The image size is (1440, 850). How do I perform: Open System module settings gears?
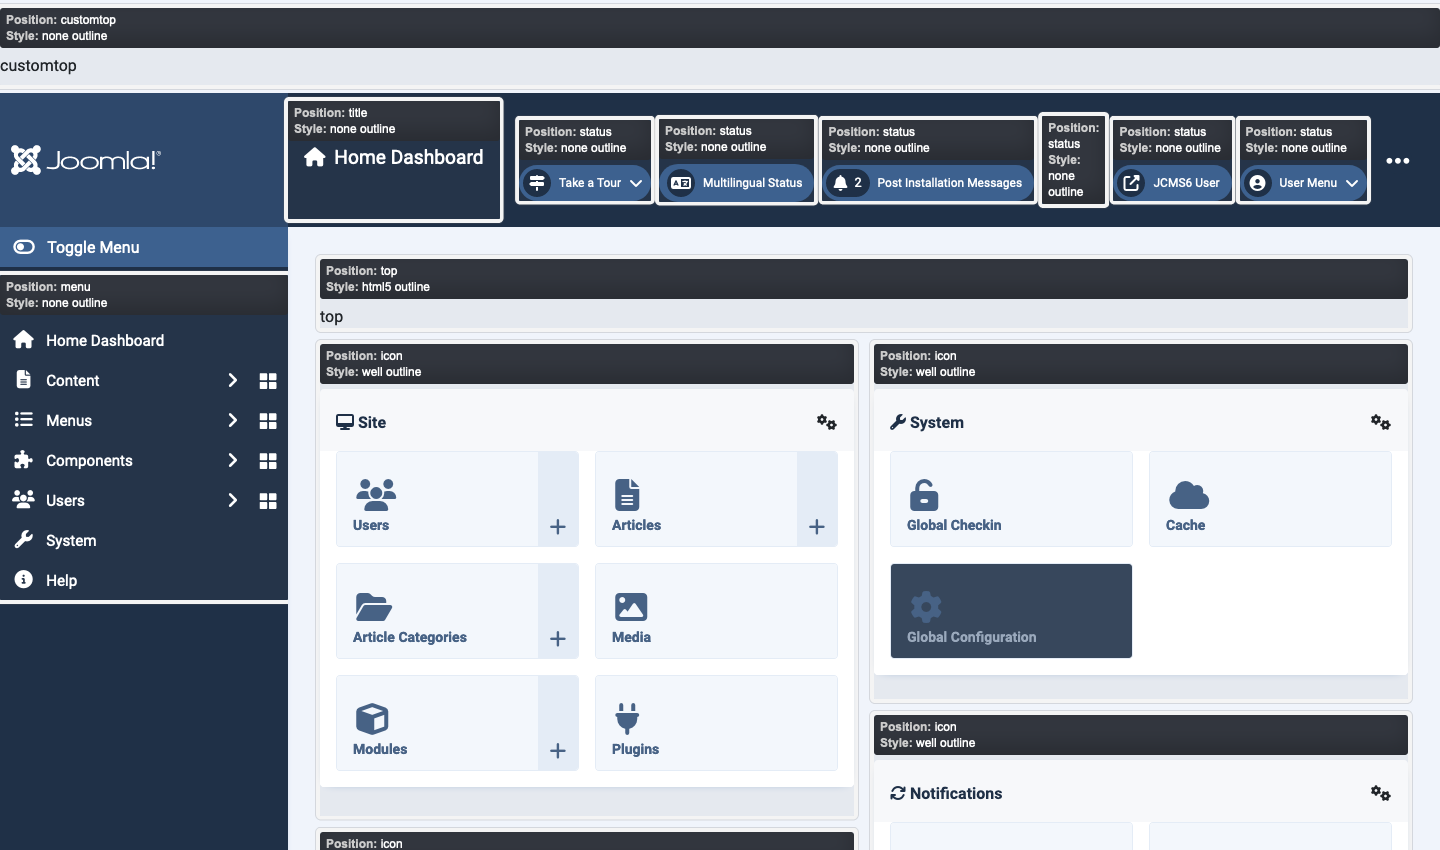pyautogui.click(x=1381, y=422)
